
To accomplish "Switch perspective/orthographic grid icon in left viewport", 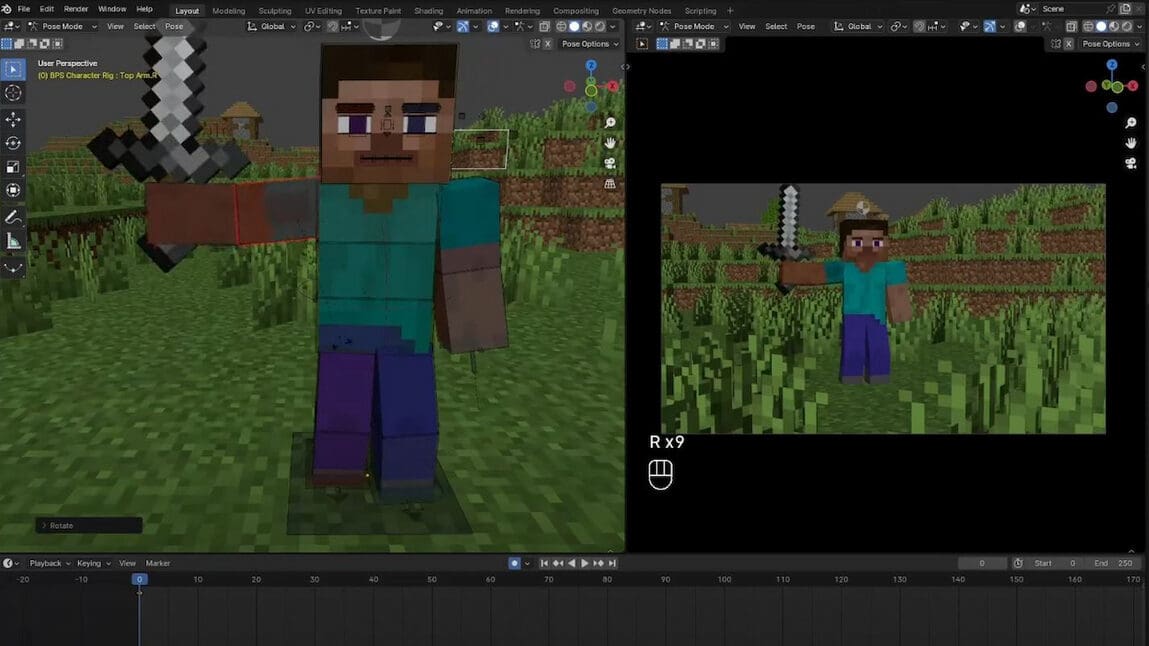I will (610, 184).
